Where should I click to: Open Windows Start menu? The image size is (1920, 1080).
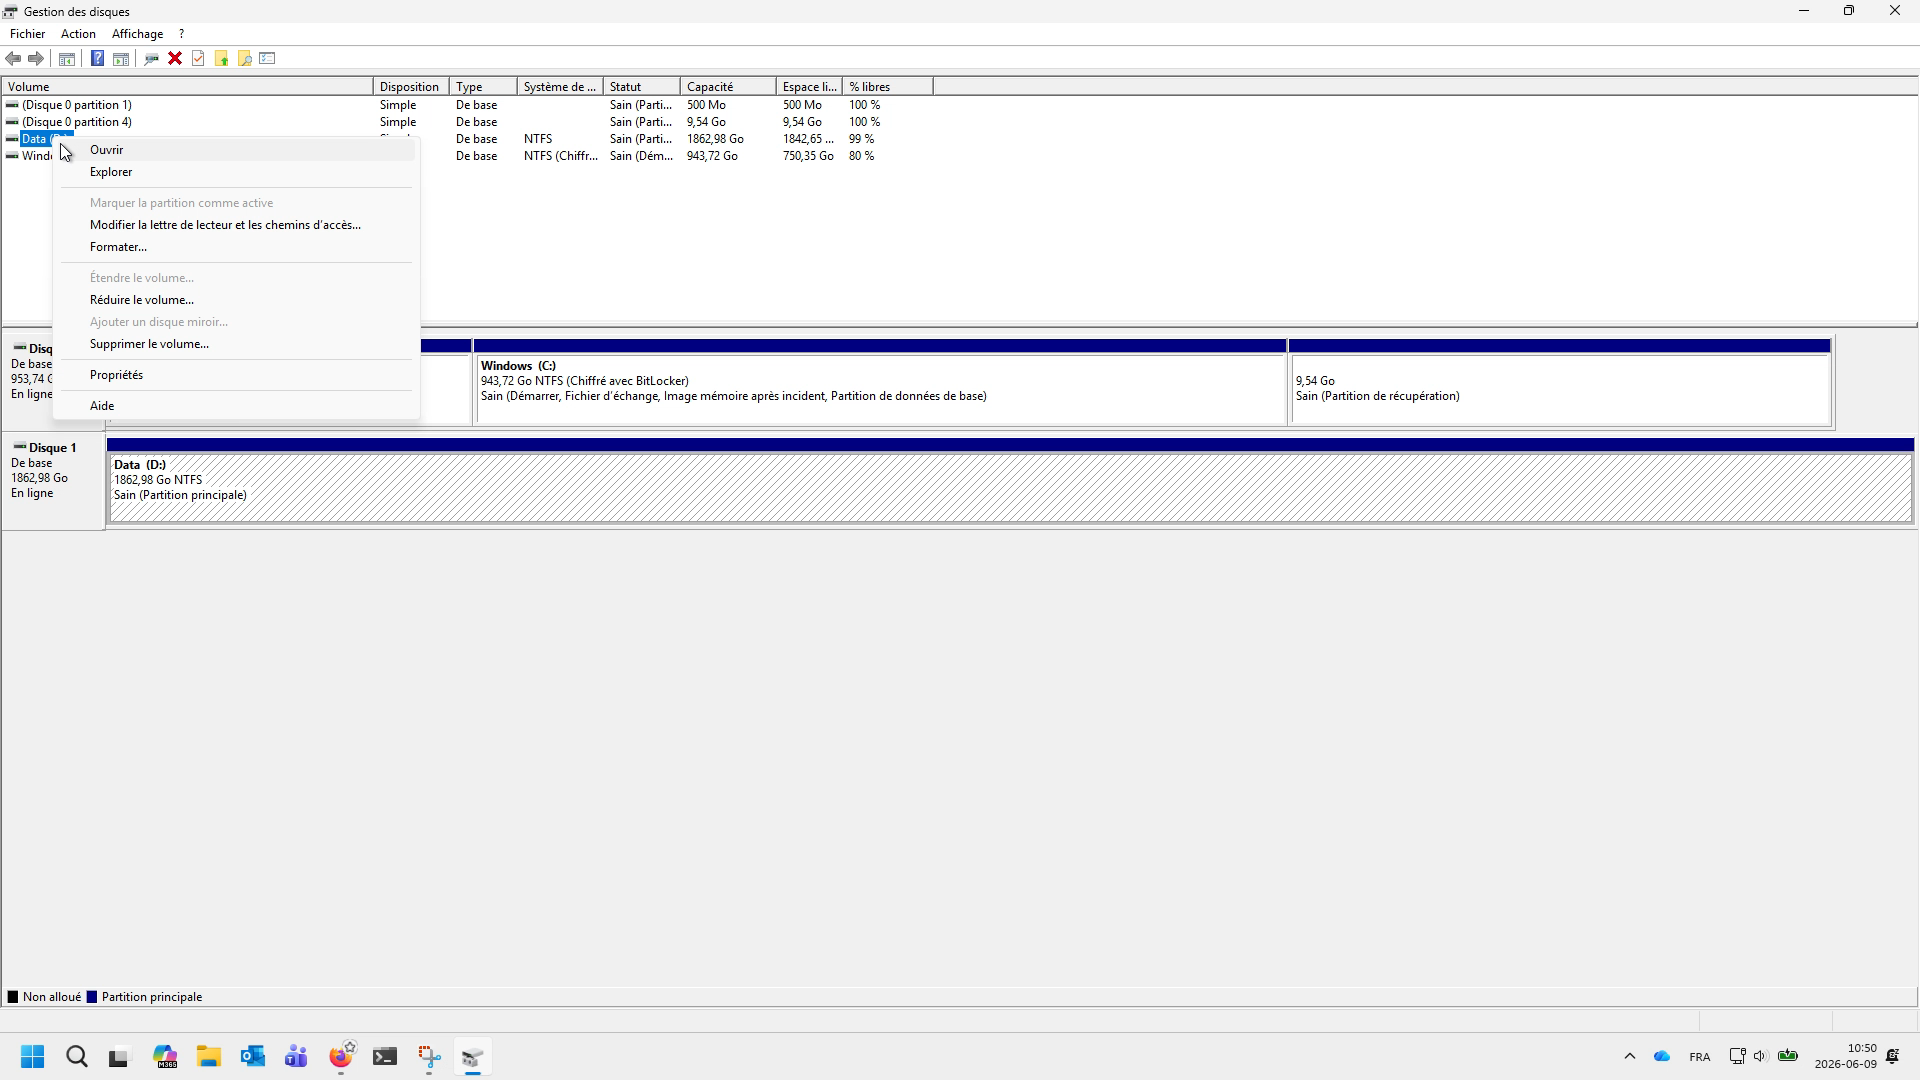[x=33, y=1057]
